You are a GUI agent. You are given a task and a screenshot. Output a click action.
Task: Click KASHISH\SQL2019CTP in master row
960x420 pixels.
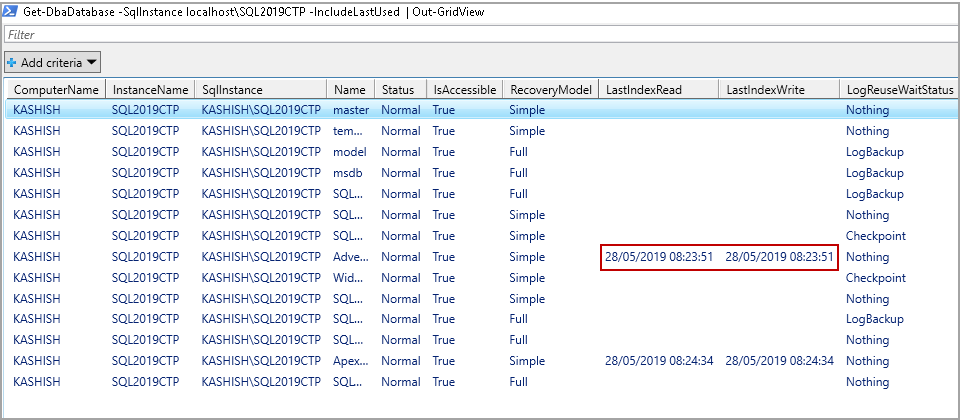pos(261,110)
